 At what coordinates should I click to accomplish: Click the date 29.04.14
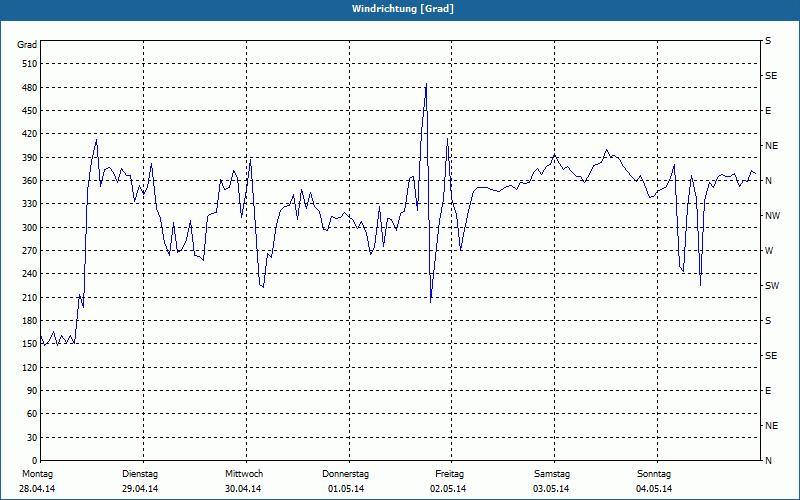click(x=140, y=489)
